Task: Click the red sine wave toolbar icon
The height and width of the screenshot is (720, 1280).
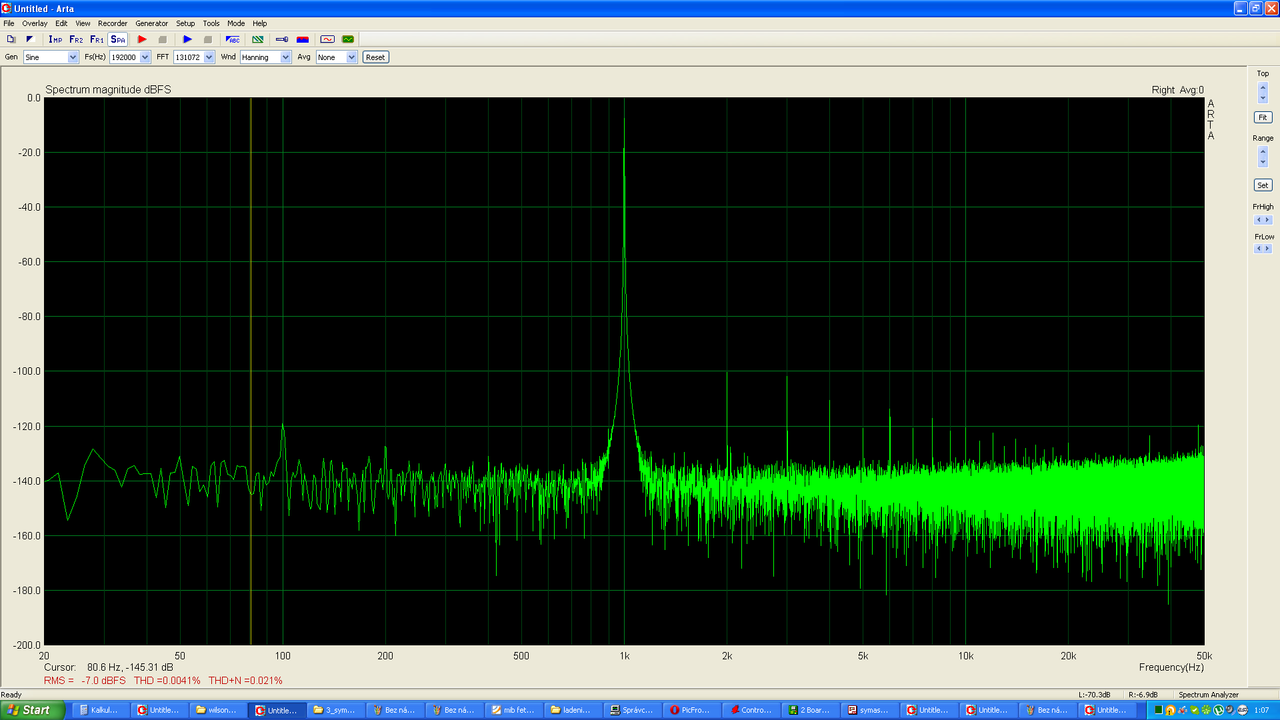Action: coord(326,39)
